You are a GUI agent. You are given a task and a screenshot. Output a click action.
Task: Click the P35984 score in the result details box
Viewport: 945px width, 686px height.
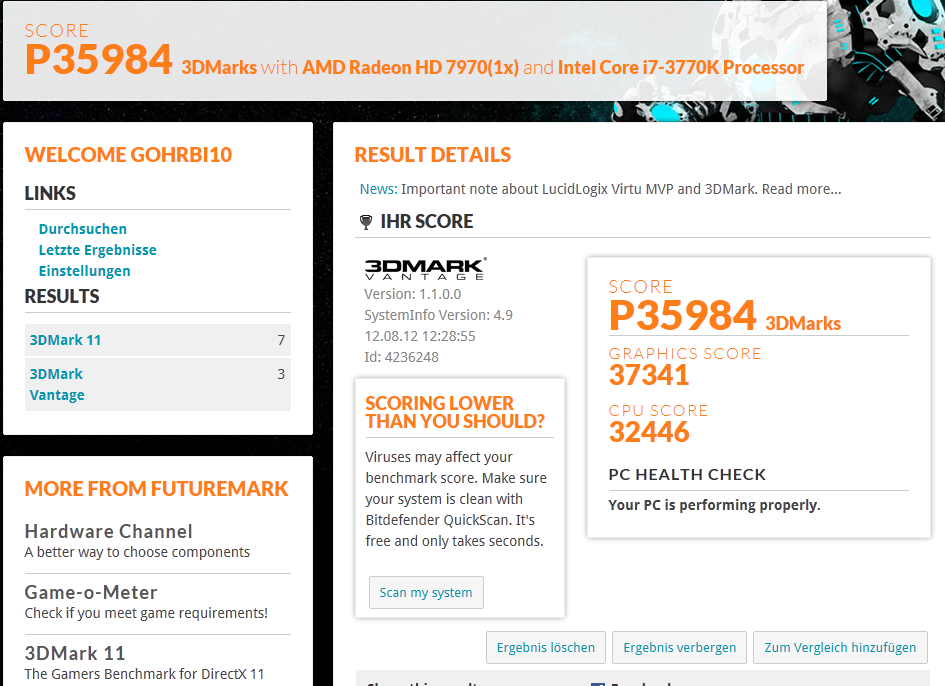click(x=682, y=315)
